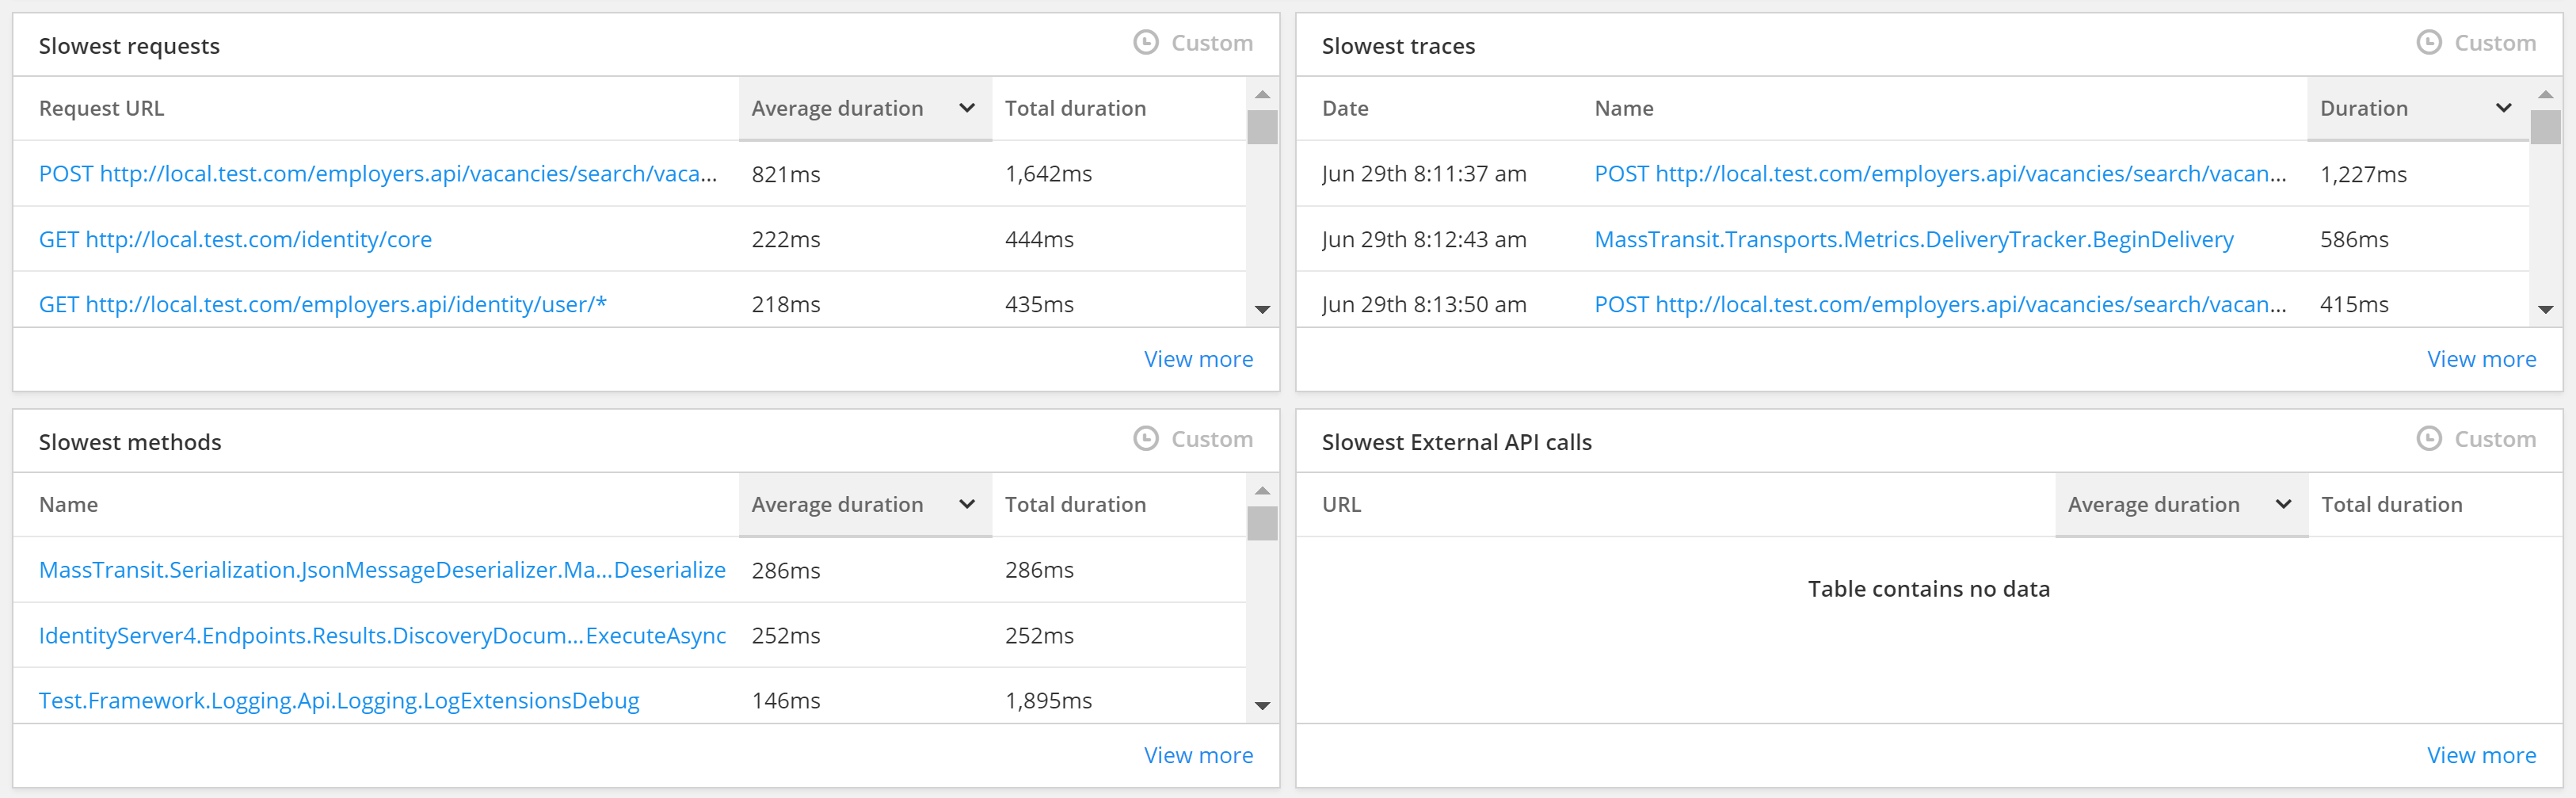Open Custom timeframe in Slowest methods panel
Screen dimensions: 2576x798
[1211, 439]
